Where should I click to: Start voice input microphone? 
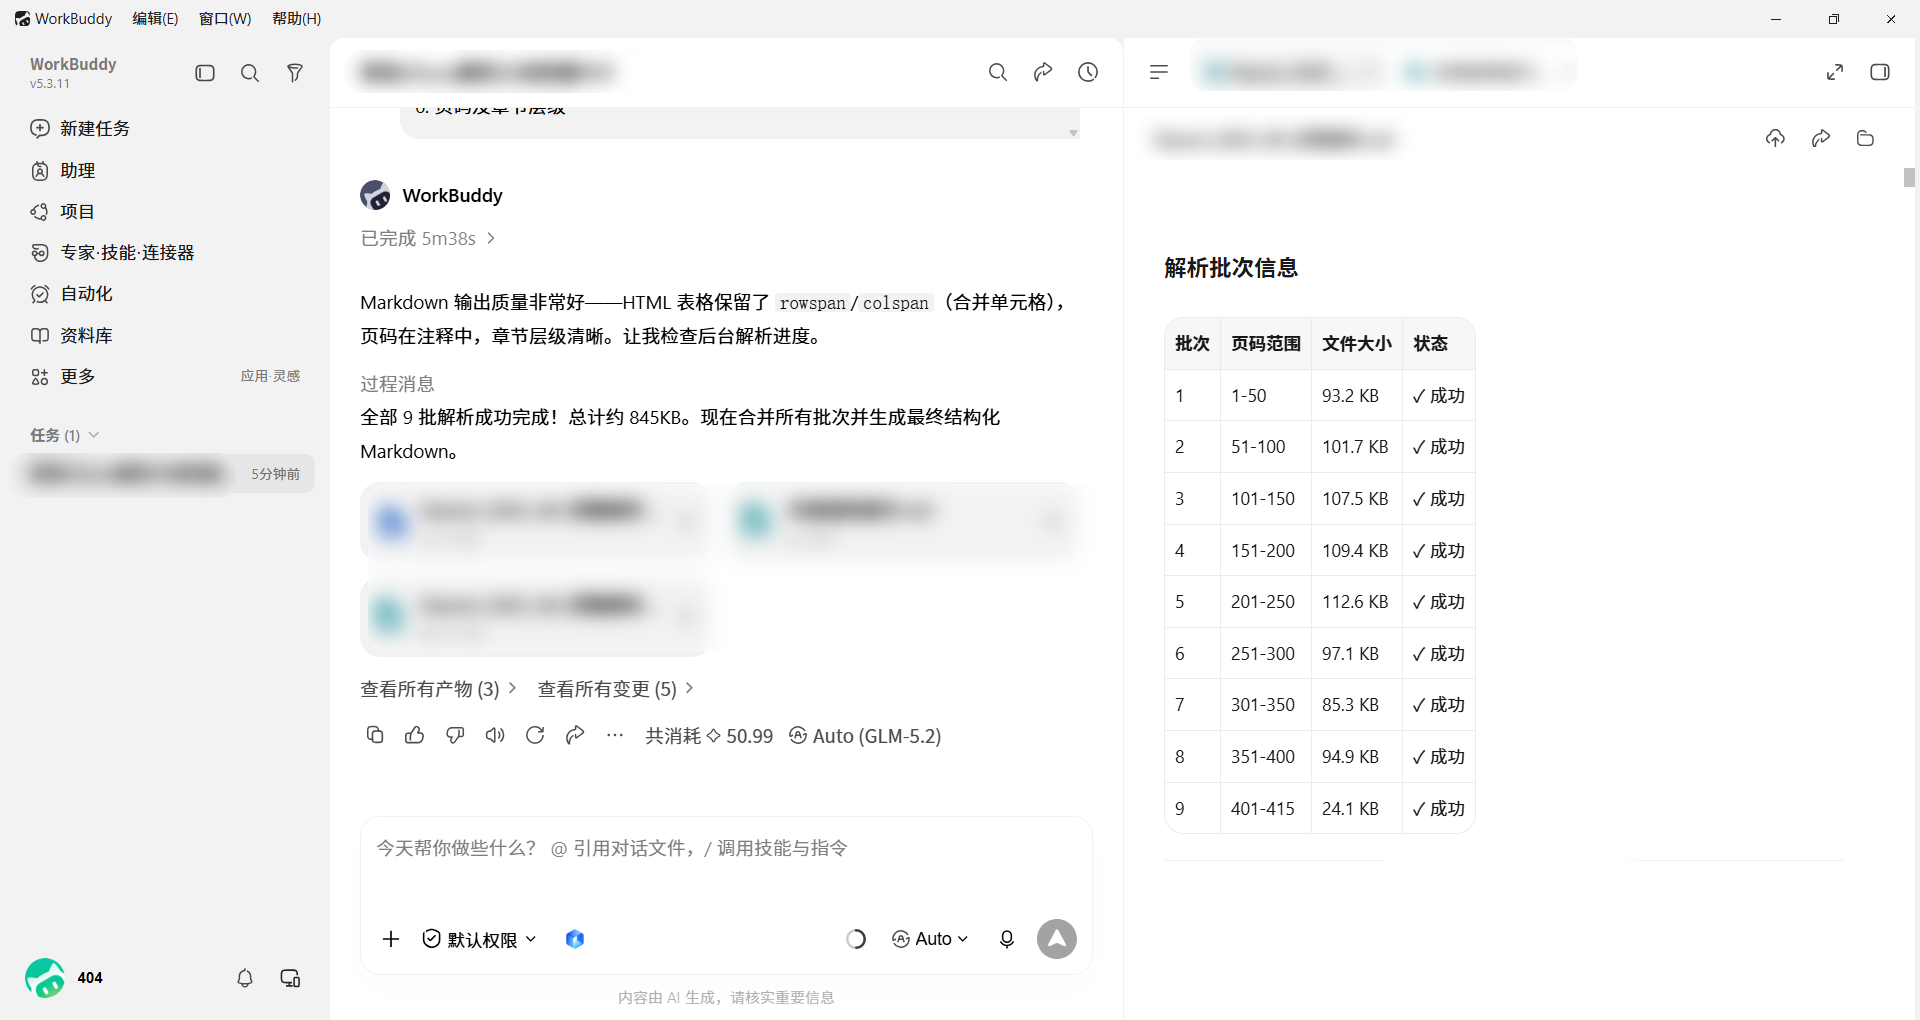[1007, 939]
